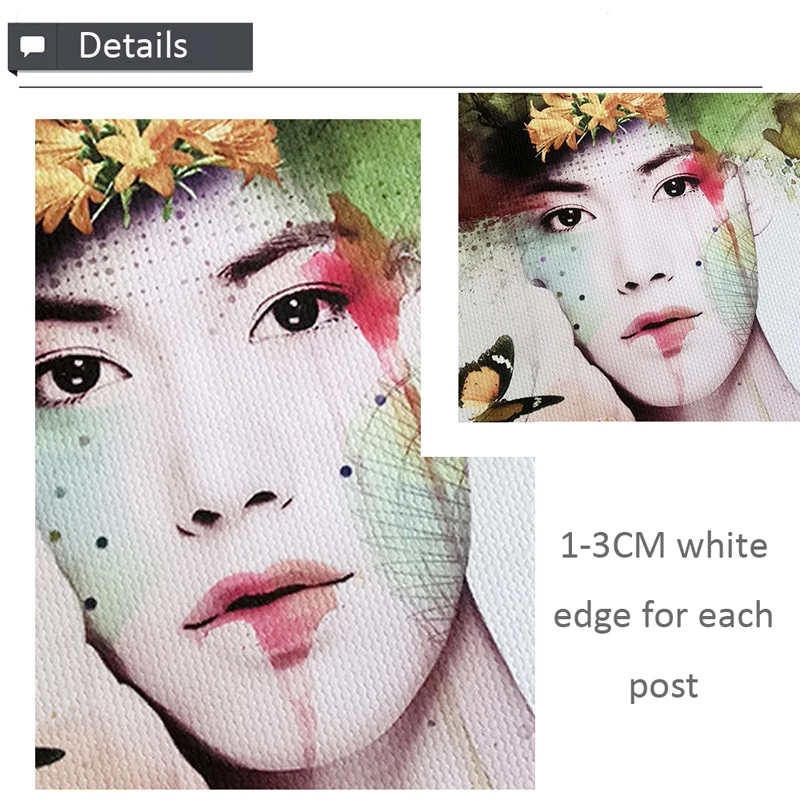Select the large close-up canvas face image
The width and height of the screenshot is (800, 800).
285,454
